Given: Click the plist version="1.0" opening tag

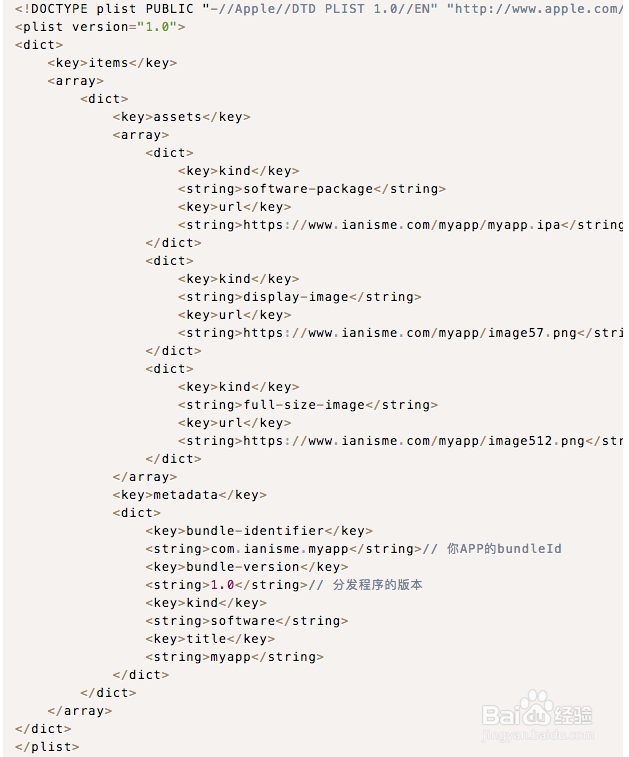Looking at the screenshot, I should (100, 27).
